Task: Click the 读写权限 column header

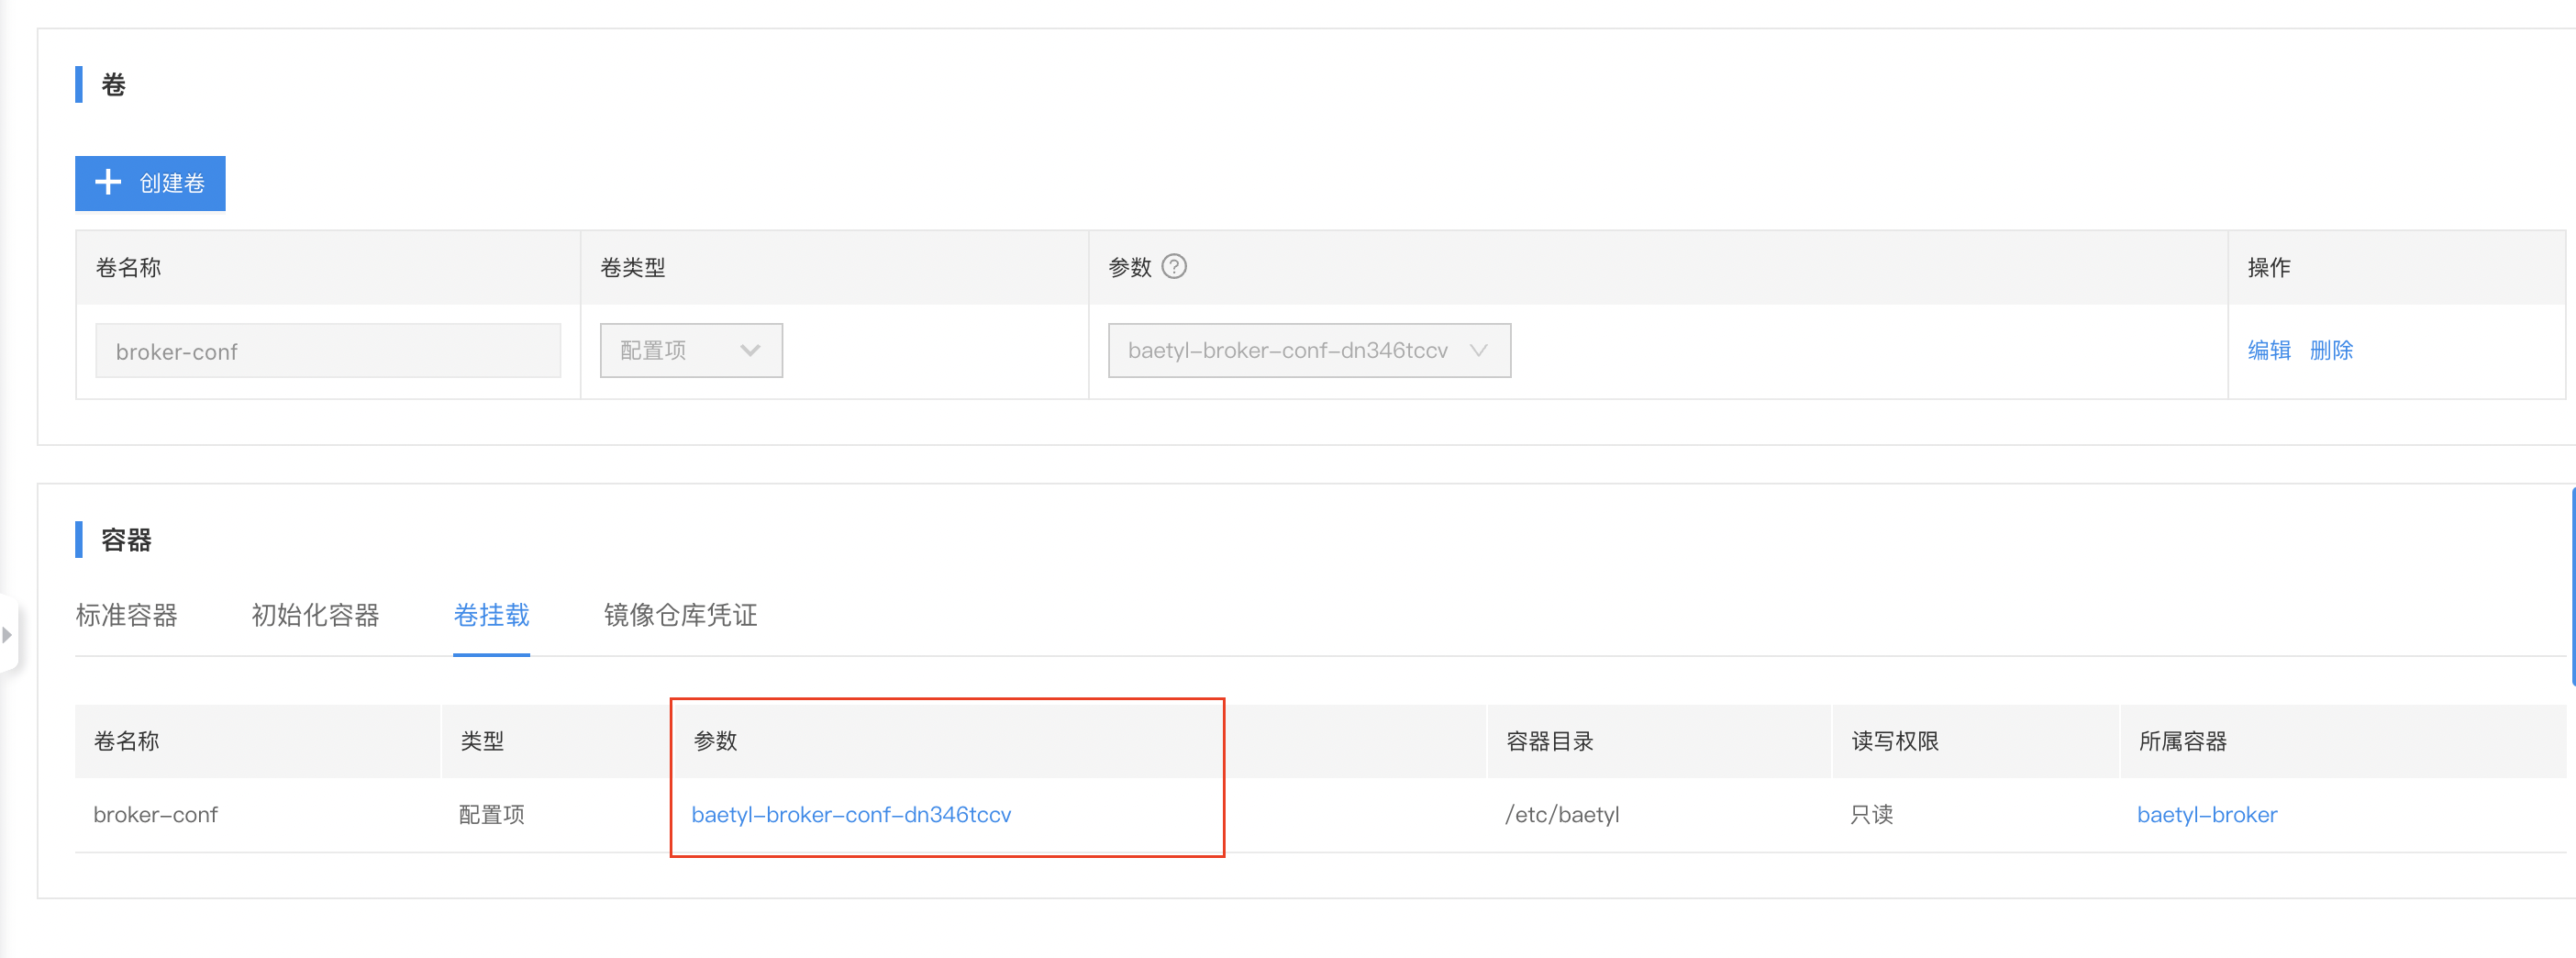Action: pos(1895,741)
